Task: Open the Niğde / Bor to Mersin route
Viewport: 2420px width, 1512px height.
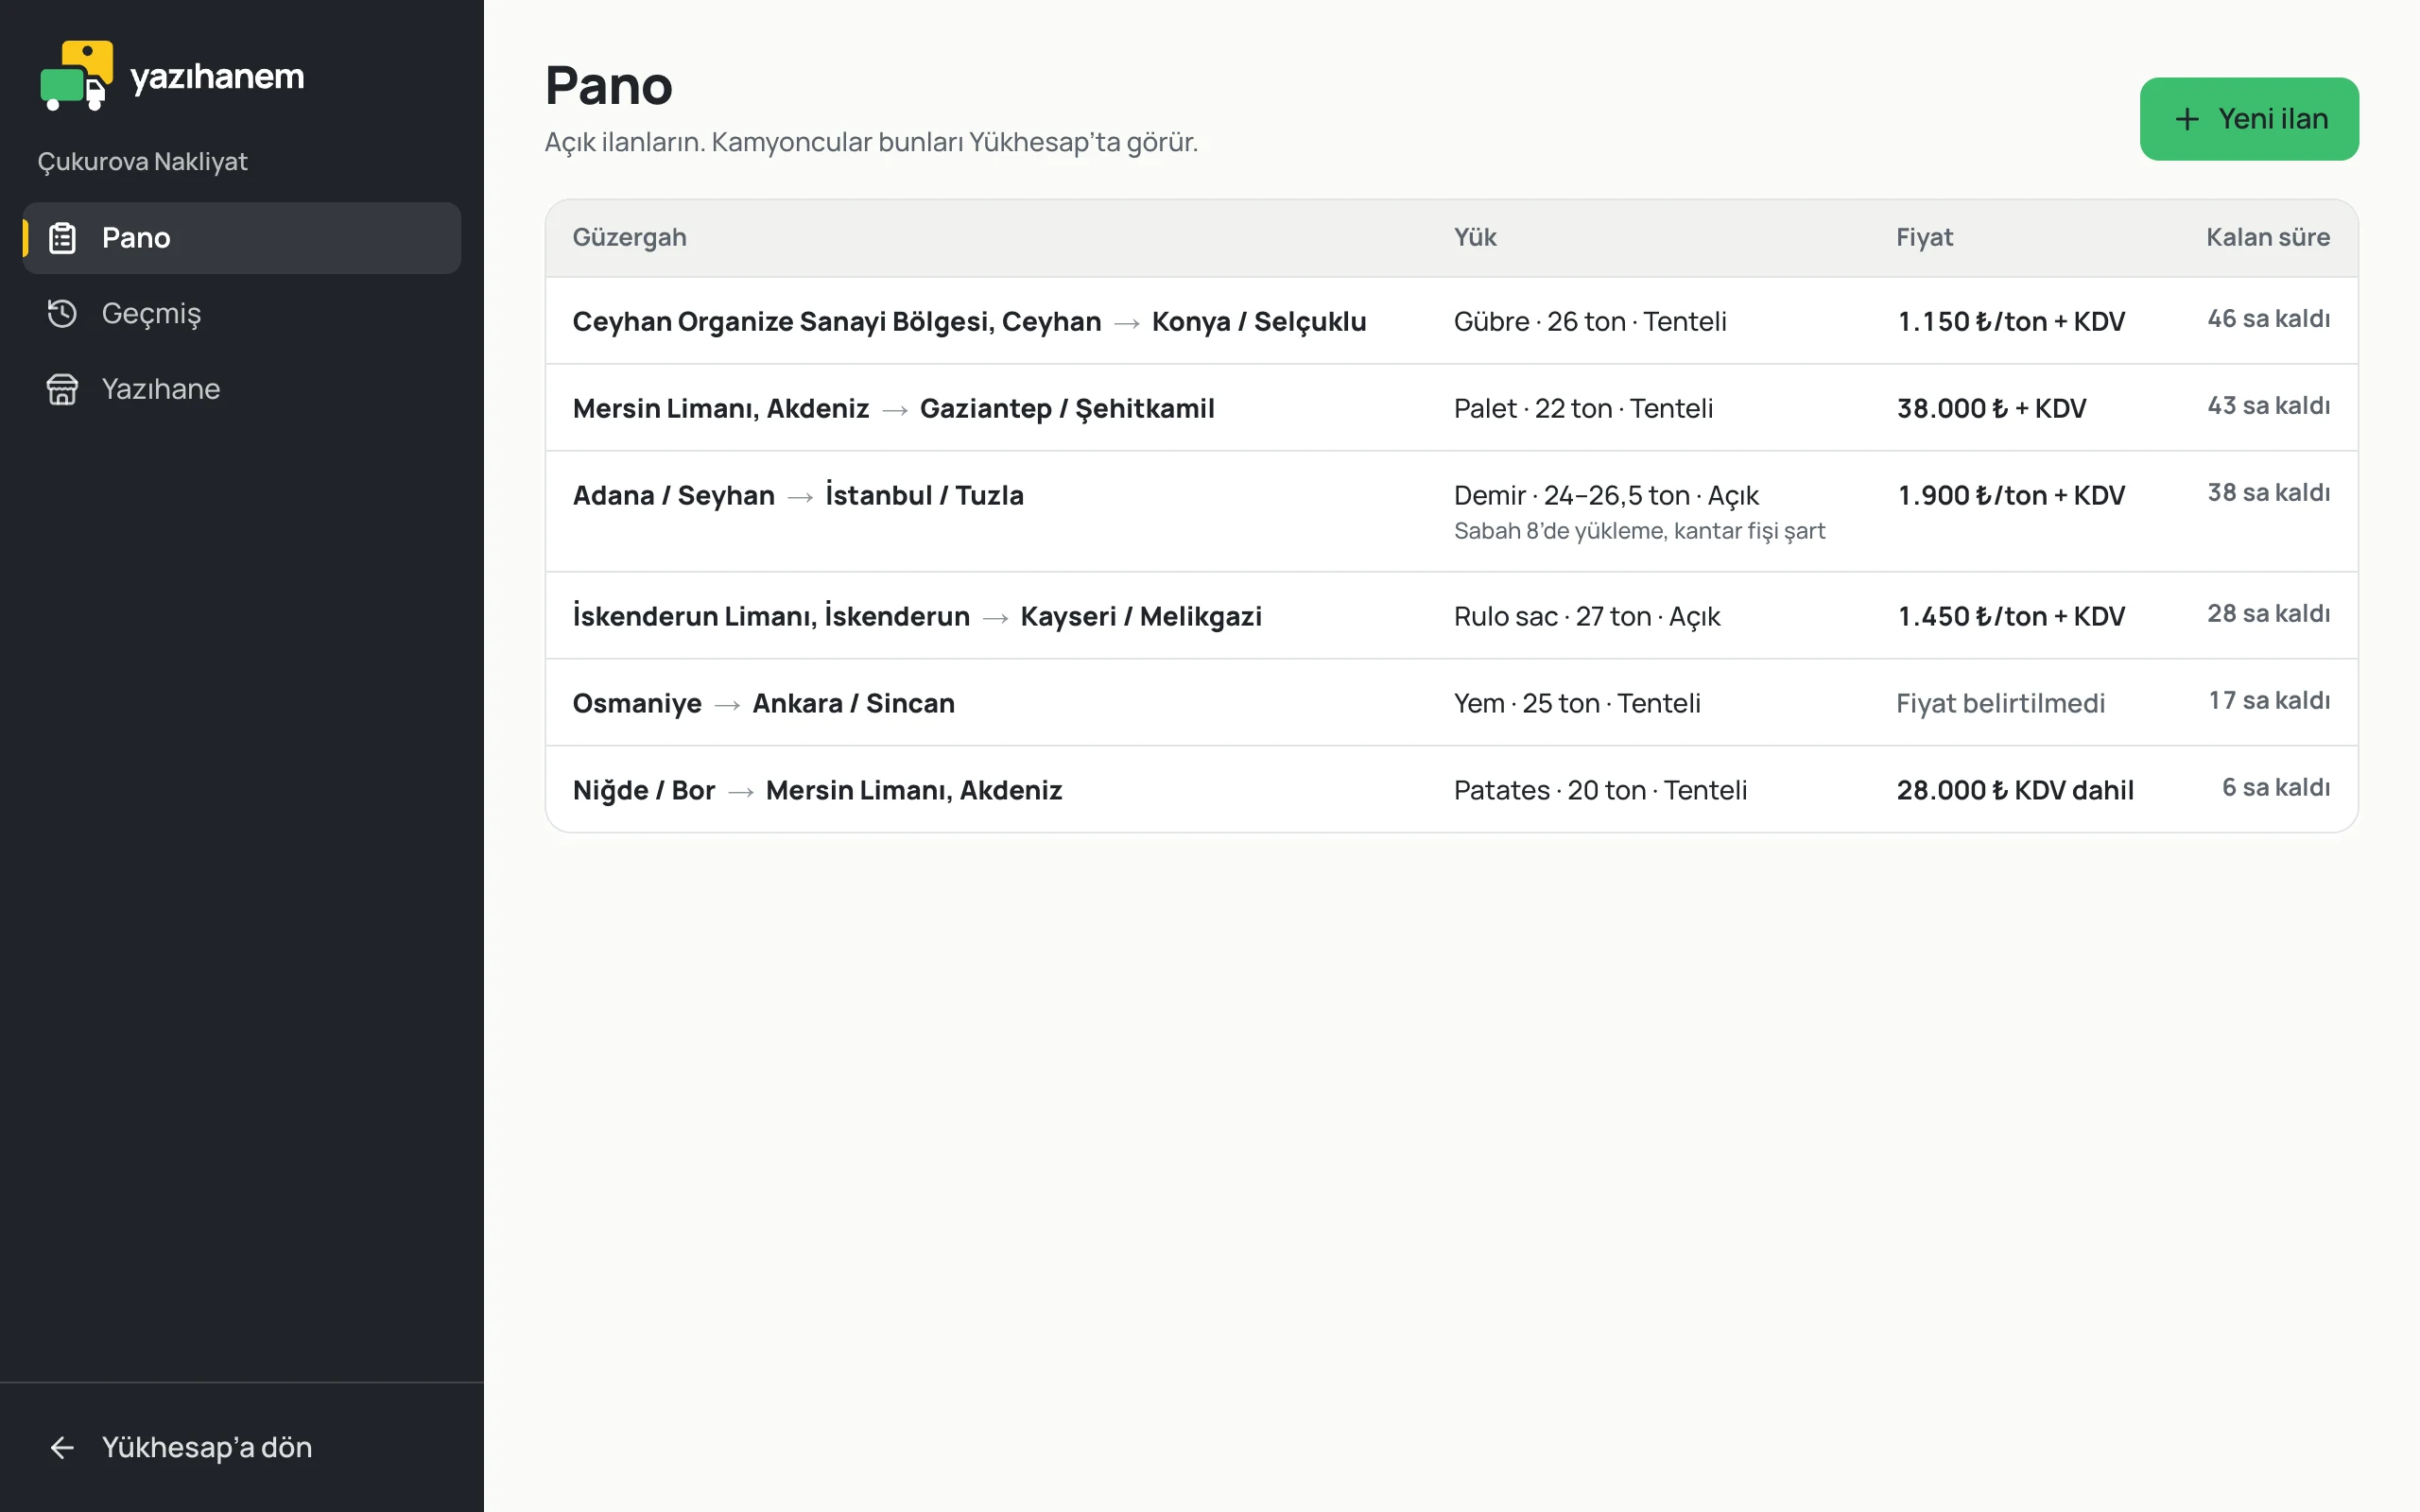Action: point(1451,790)
